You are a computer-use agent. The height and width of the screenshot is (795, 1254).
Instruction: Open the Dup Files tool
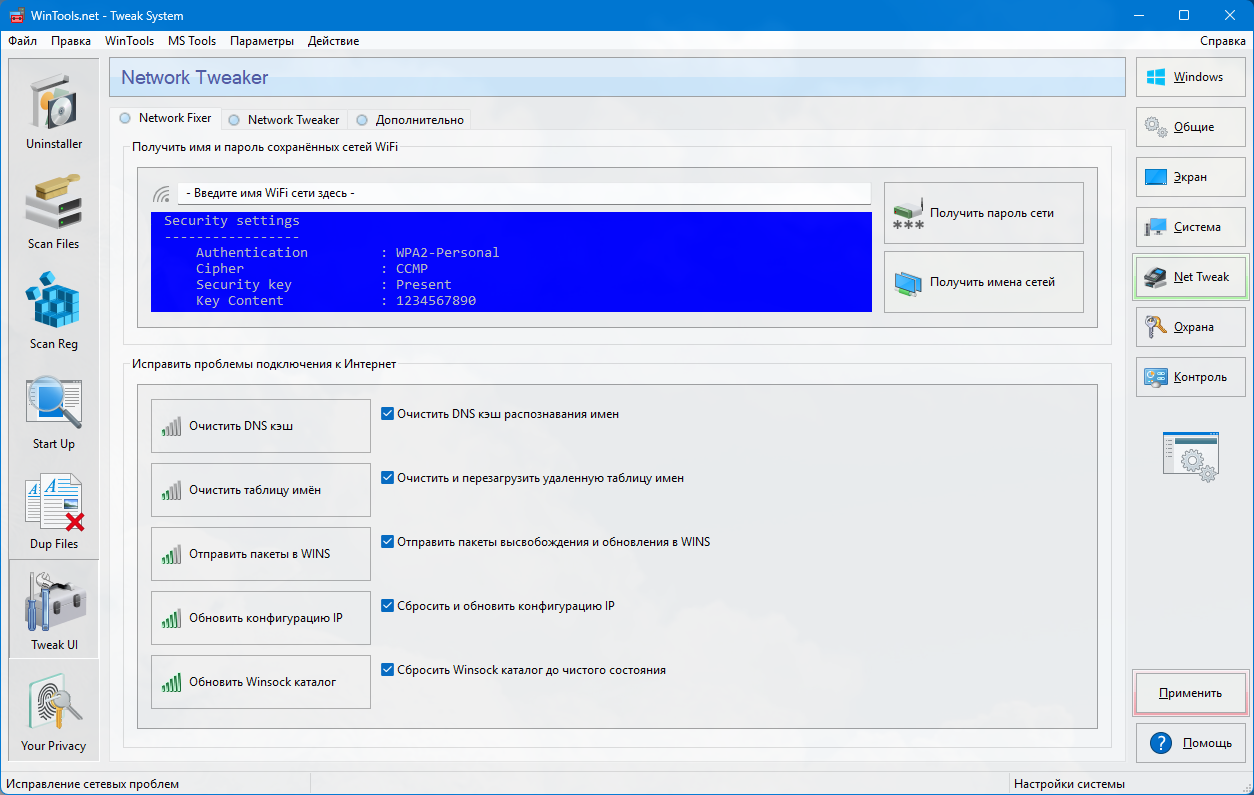point(54,509)
